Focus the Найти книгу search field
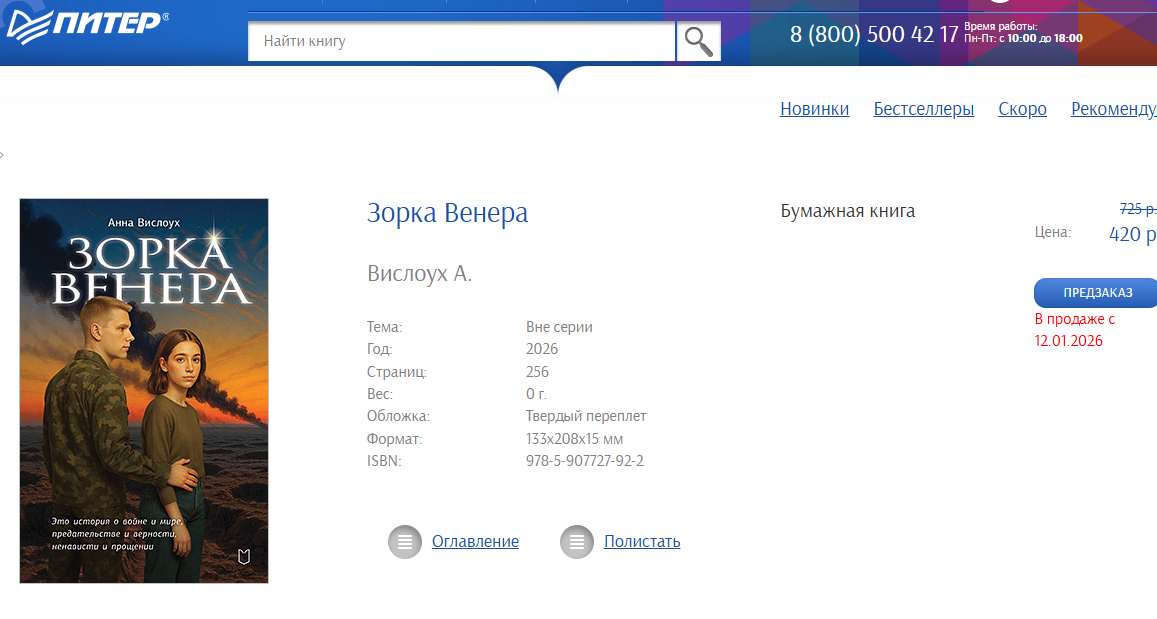 tap(462, 41)
